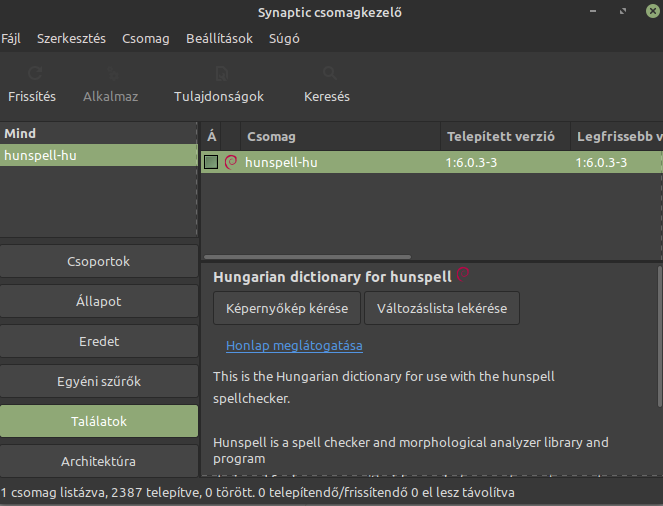Viewport: 663px width, 506px height.
Task: Open the Szerkesztés menu
Action: 71,38
